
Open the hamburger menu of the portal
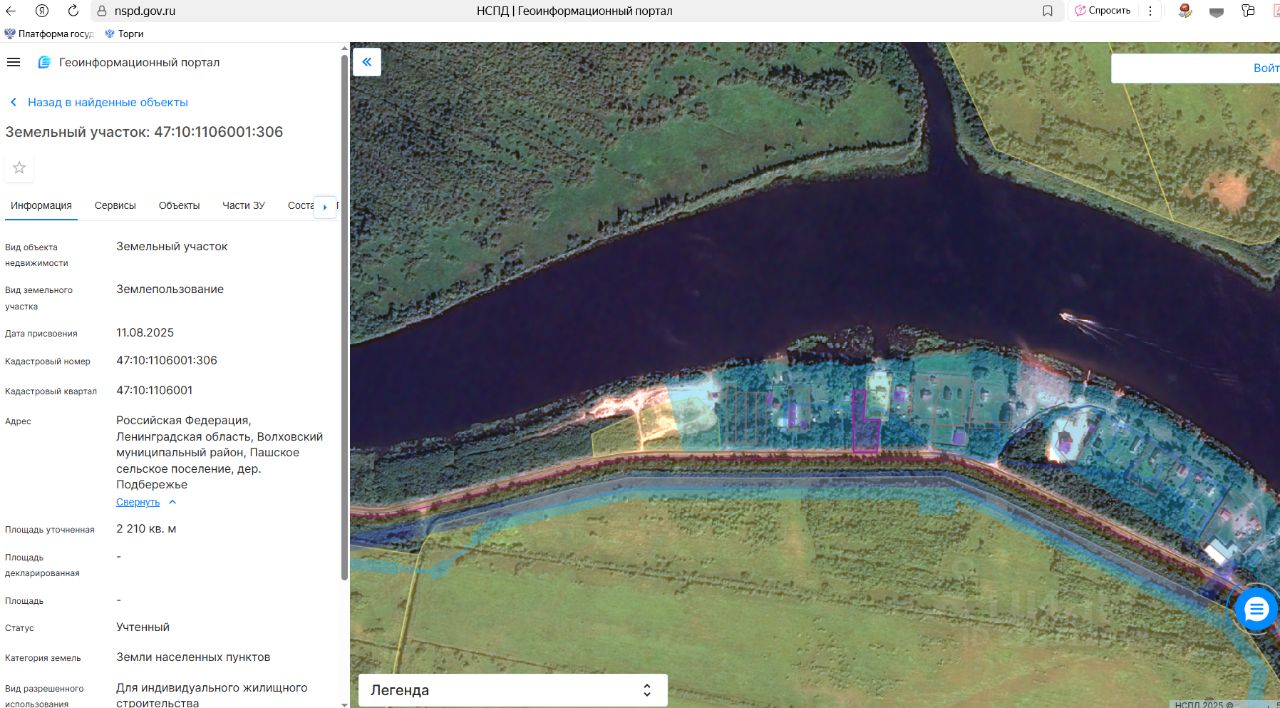click(13, 62)
